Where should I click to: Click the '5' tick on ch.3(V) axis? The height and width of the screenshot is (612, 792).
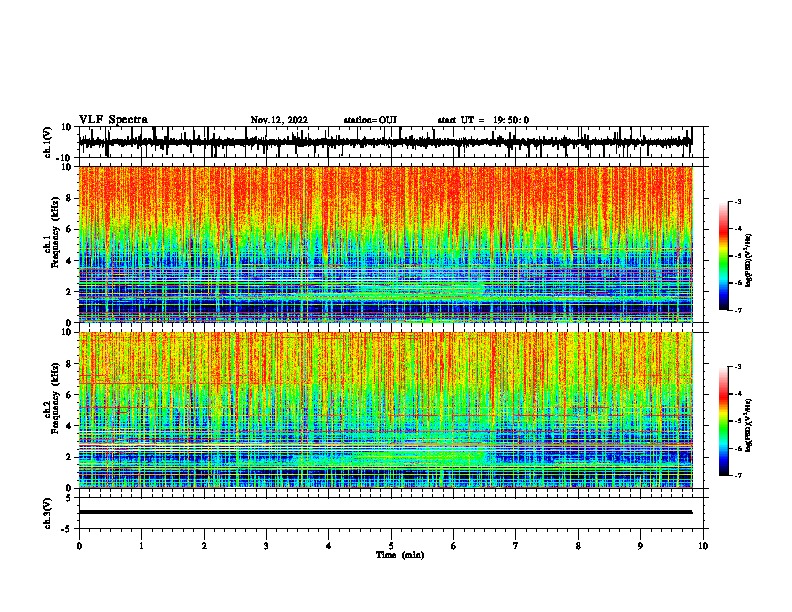[69, 497]
